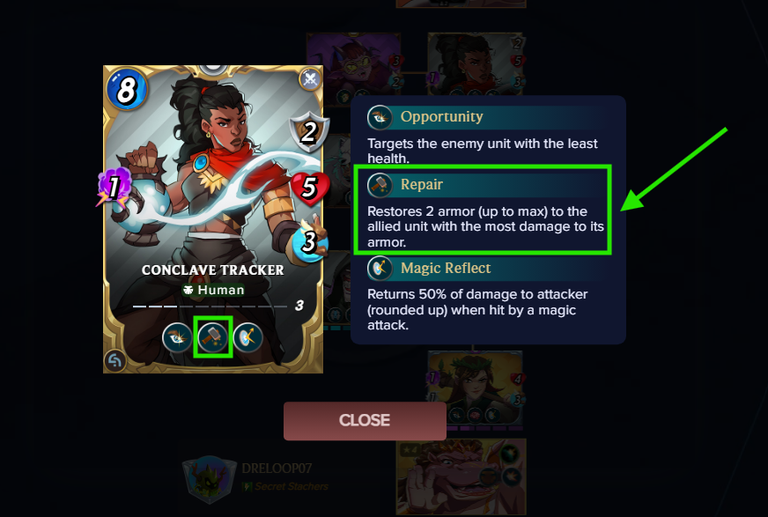This screenshot has width=768, height=517.
Task: Click the speed icon showing 3
Action: click(x=310, y=239)
